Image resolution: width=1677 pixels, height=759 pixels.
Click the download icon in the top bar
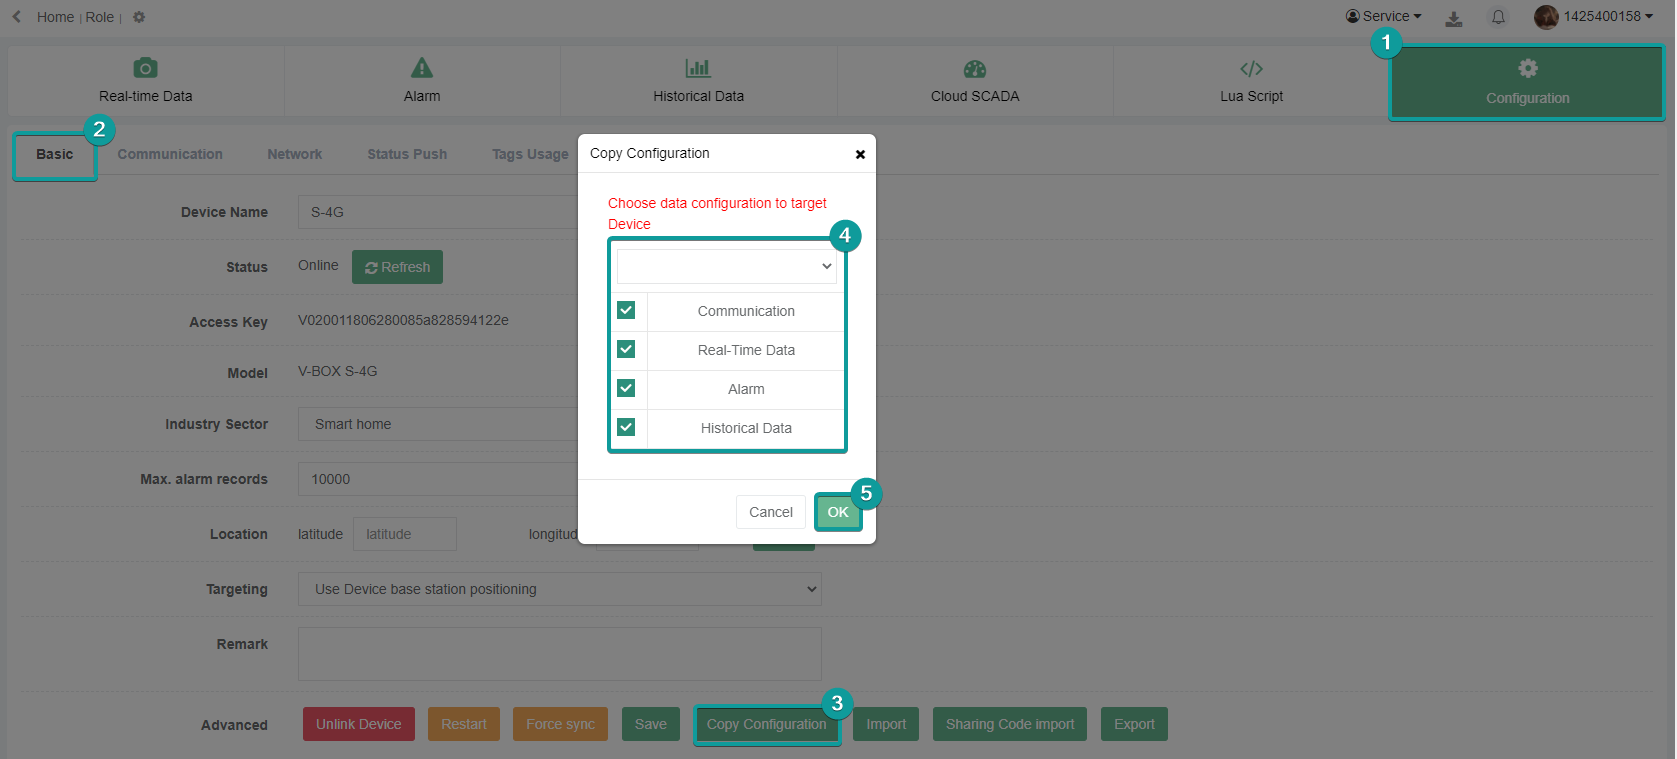[x=1454, y=18]
